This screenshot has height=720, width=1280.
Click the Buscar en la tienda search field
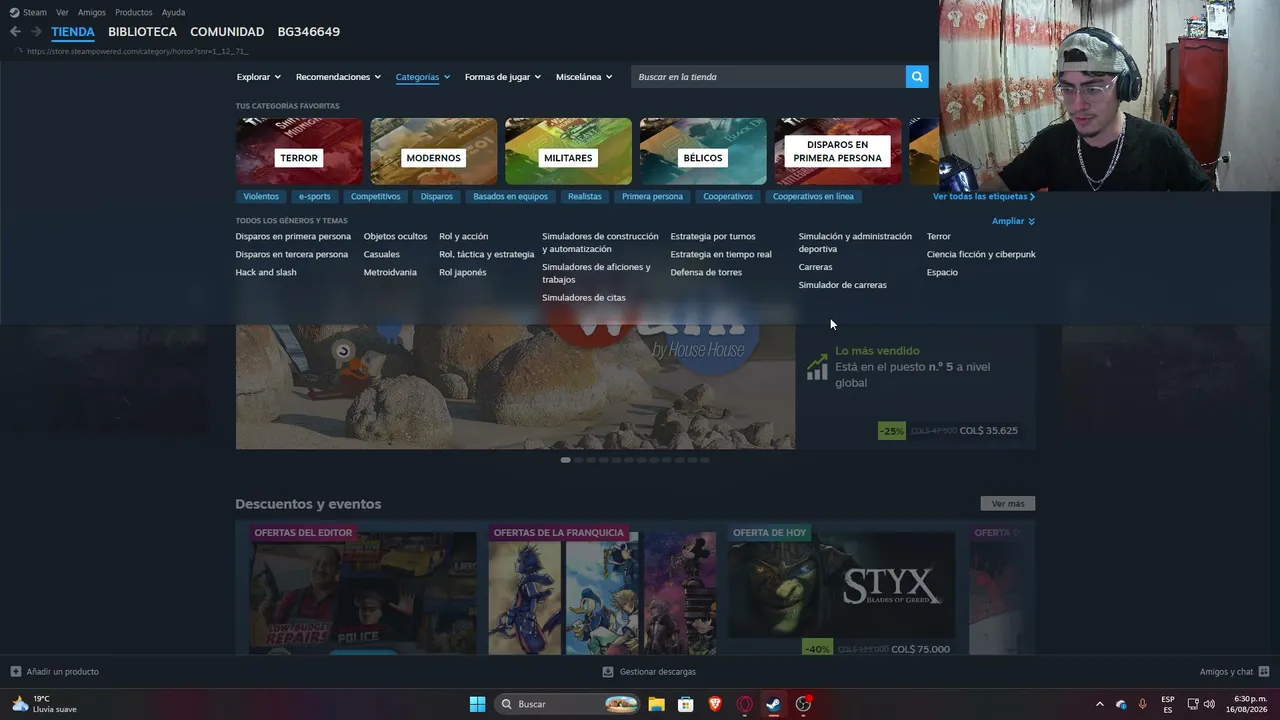coord(768,77)
